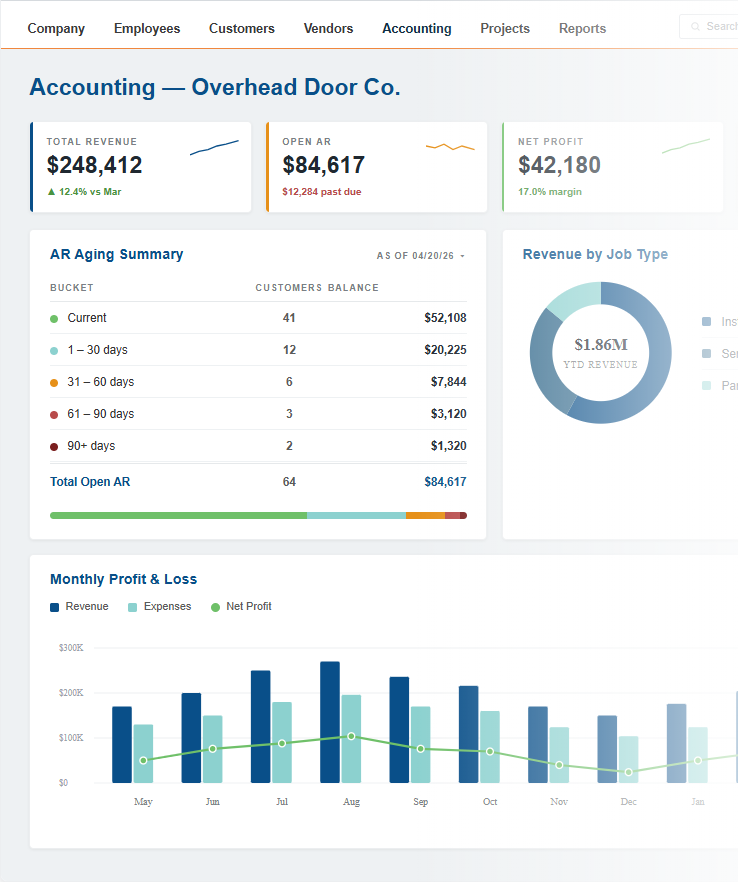The width and height of the screenshot is (738, 882).
Task: Toggle the Revenue legend item in Monthly Profit & Loss
Action: pos(79,606)
